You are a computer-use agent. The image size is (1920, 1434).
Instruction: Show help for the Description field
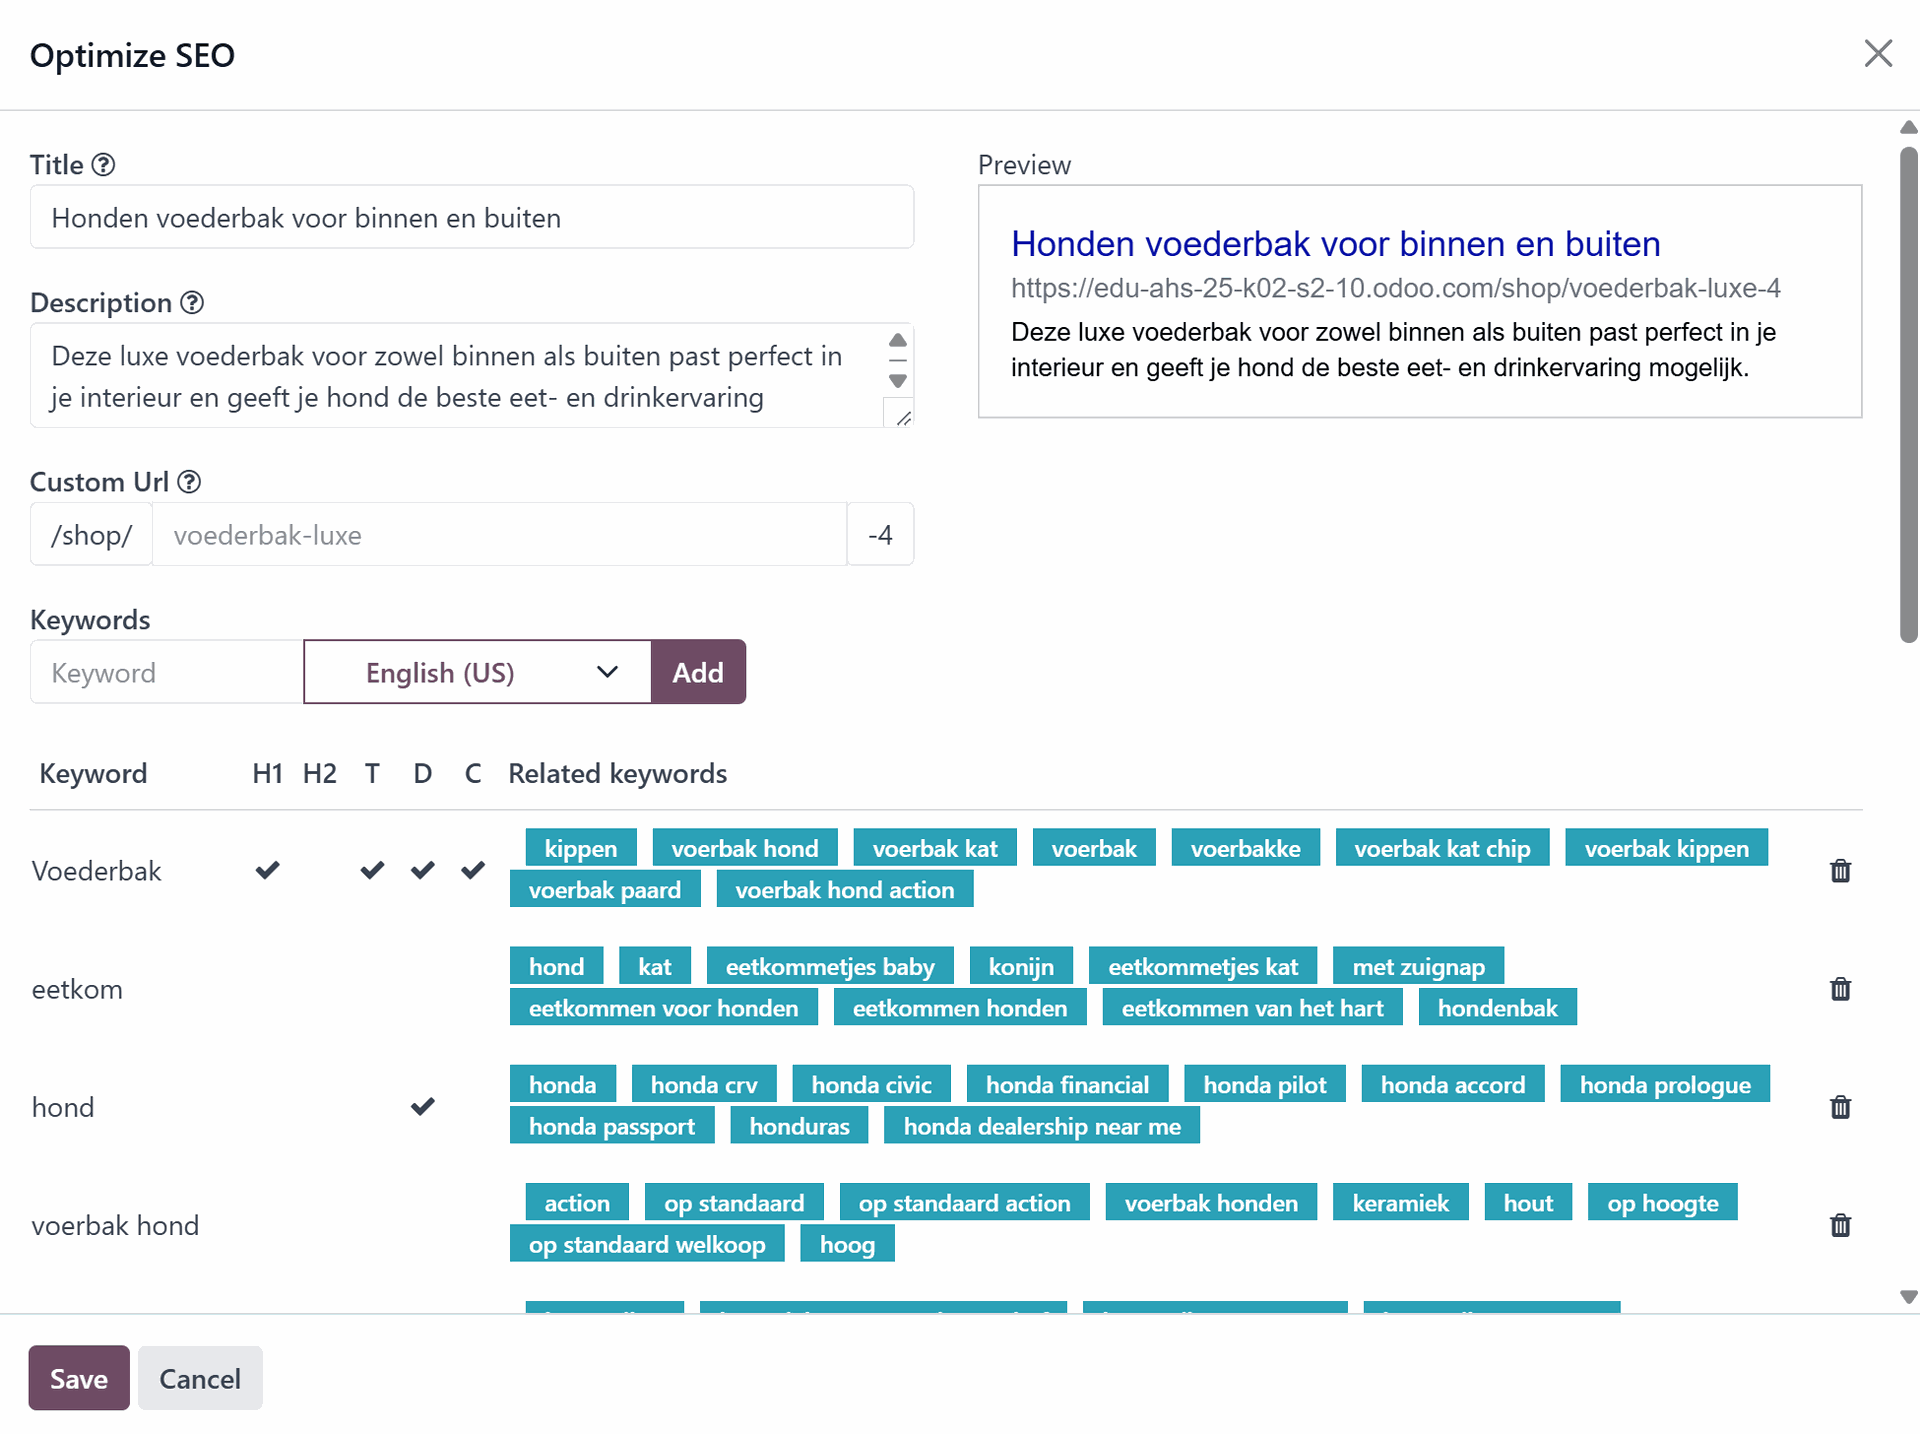pos(192,302)
